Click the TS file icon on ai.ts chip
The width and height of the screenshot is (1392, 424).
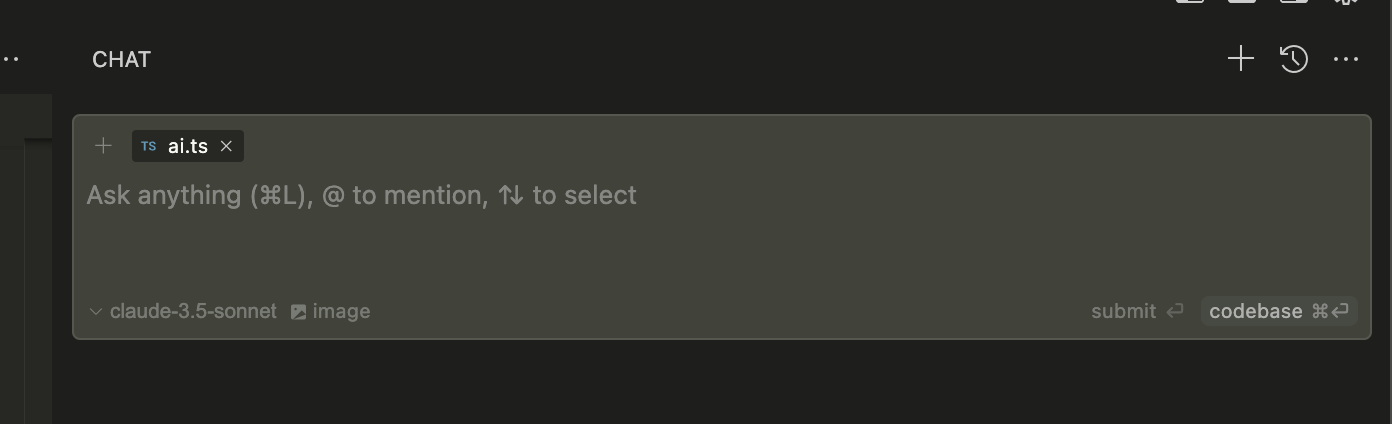pos(149,146)
